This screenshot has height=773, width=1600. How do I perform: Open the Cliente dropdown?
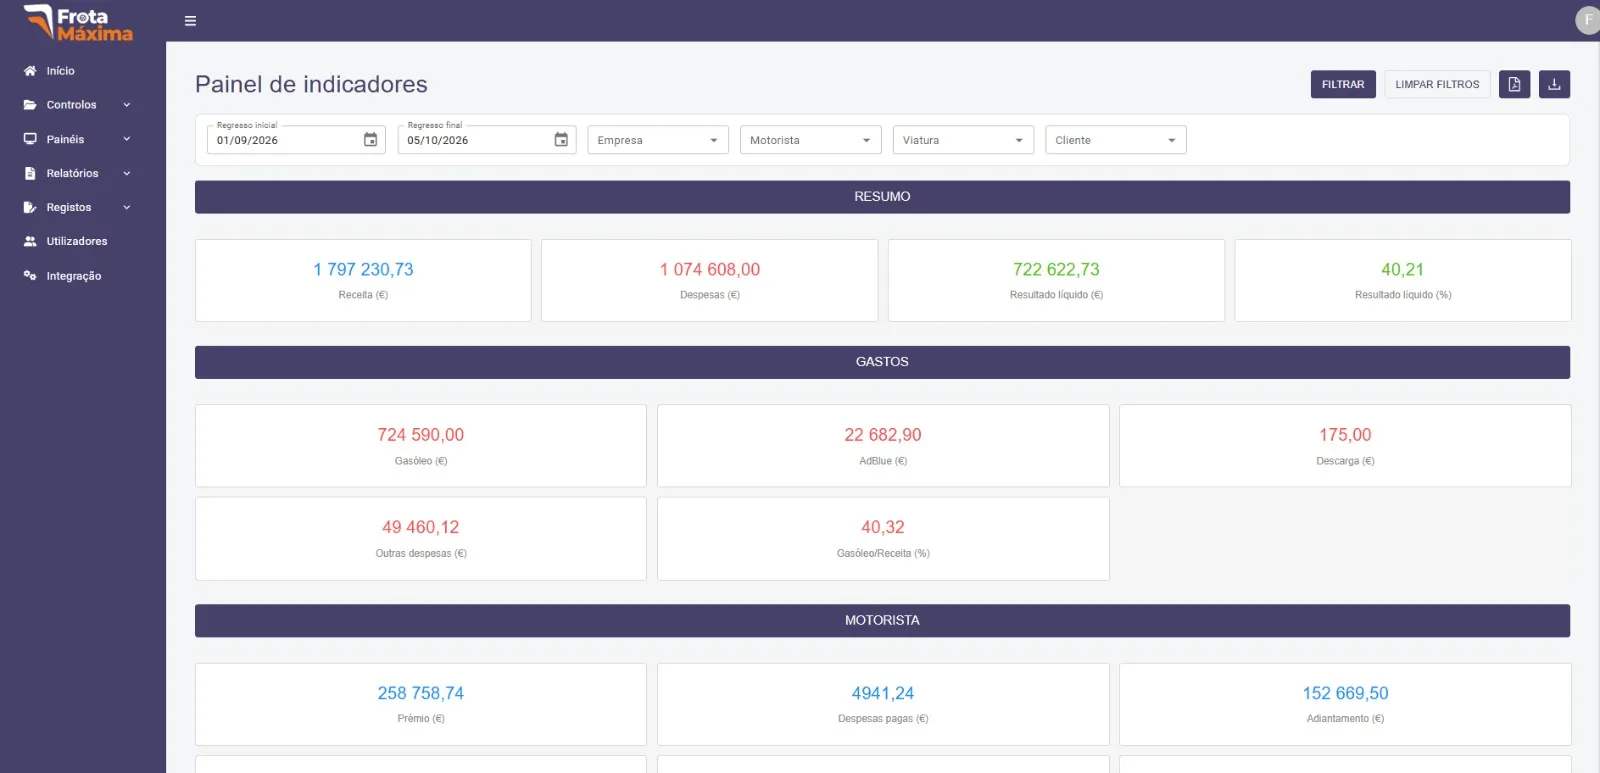coord(1116,140)
